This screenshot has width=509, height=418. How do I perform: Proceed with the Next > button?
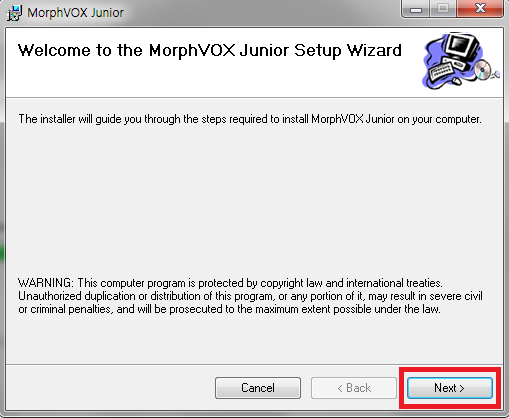450,388
